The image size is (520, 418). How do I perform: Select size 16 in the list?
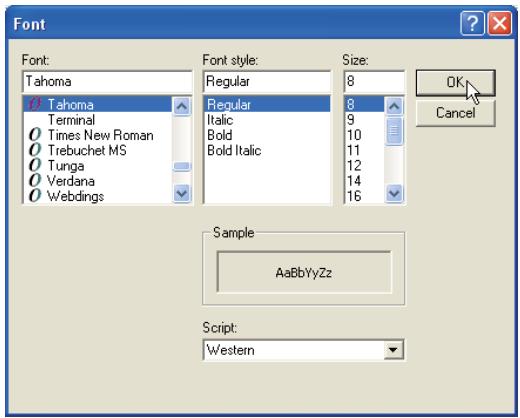pyautogui.click(x=364, y=196)
